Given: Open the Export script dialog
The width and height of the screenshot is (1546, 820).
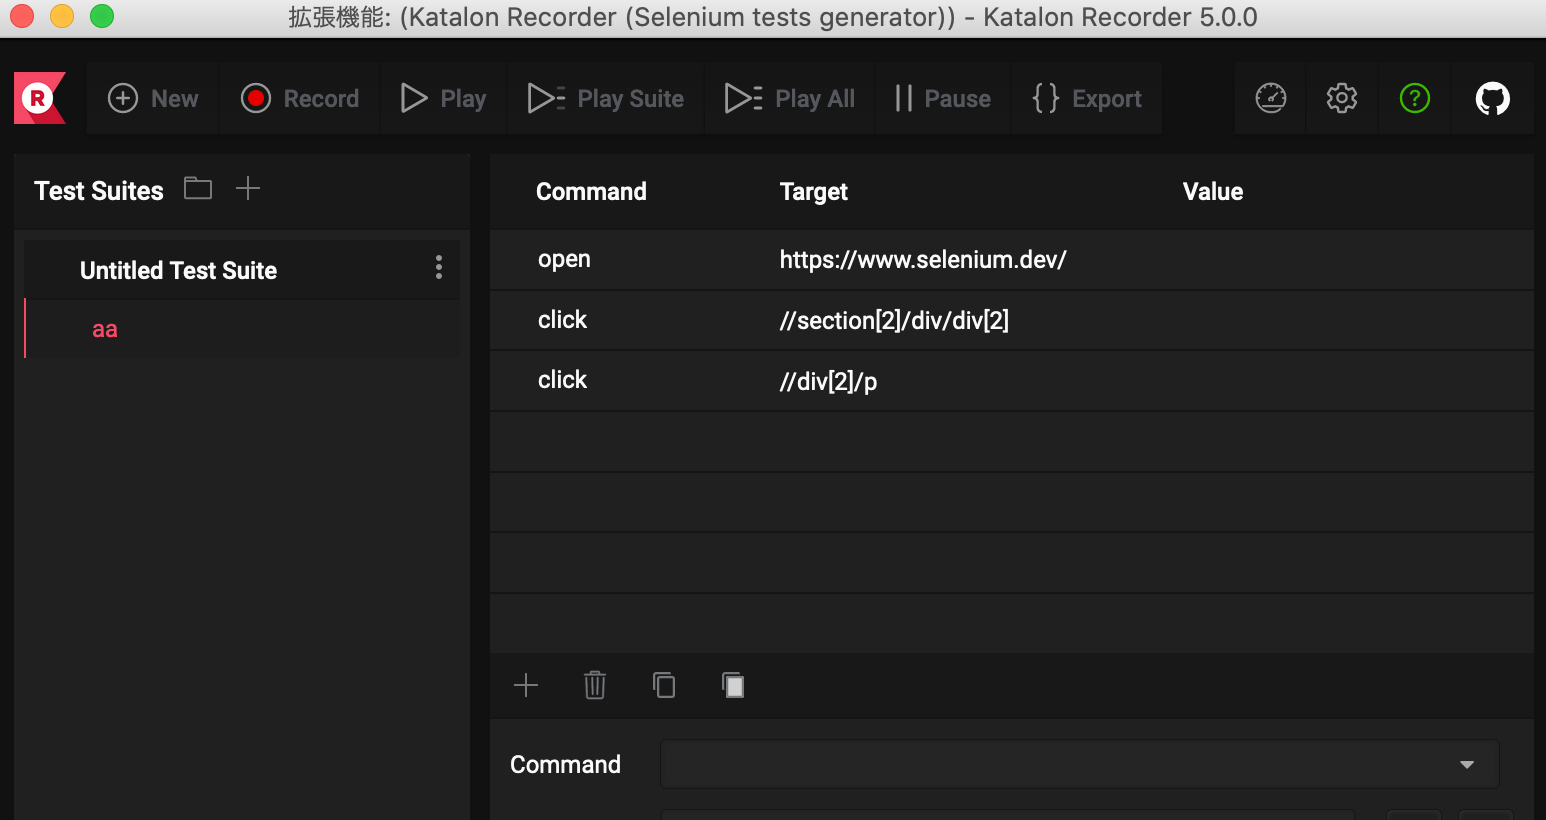Looking at the screenshot, I should tap(1087, 98).
